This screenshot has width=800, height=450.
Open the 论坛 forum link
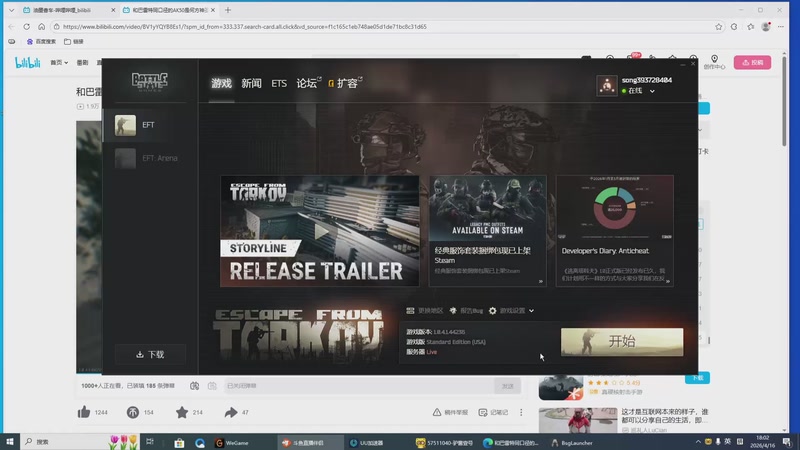[x=307, y=83]
